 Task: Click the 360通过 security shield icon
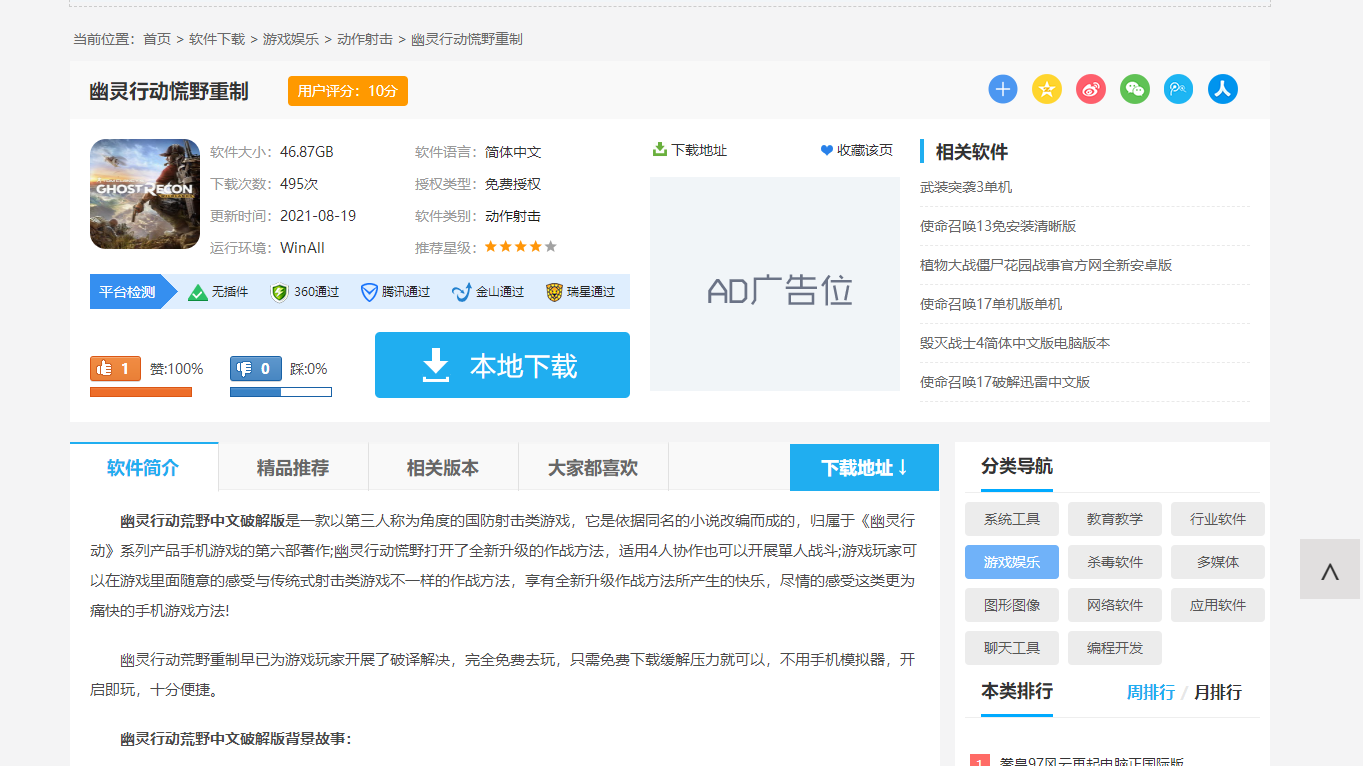[x=277, y=291]
